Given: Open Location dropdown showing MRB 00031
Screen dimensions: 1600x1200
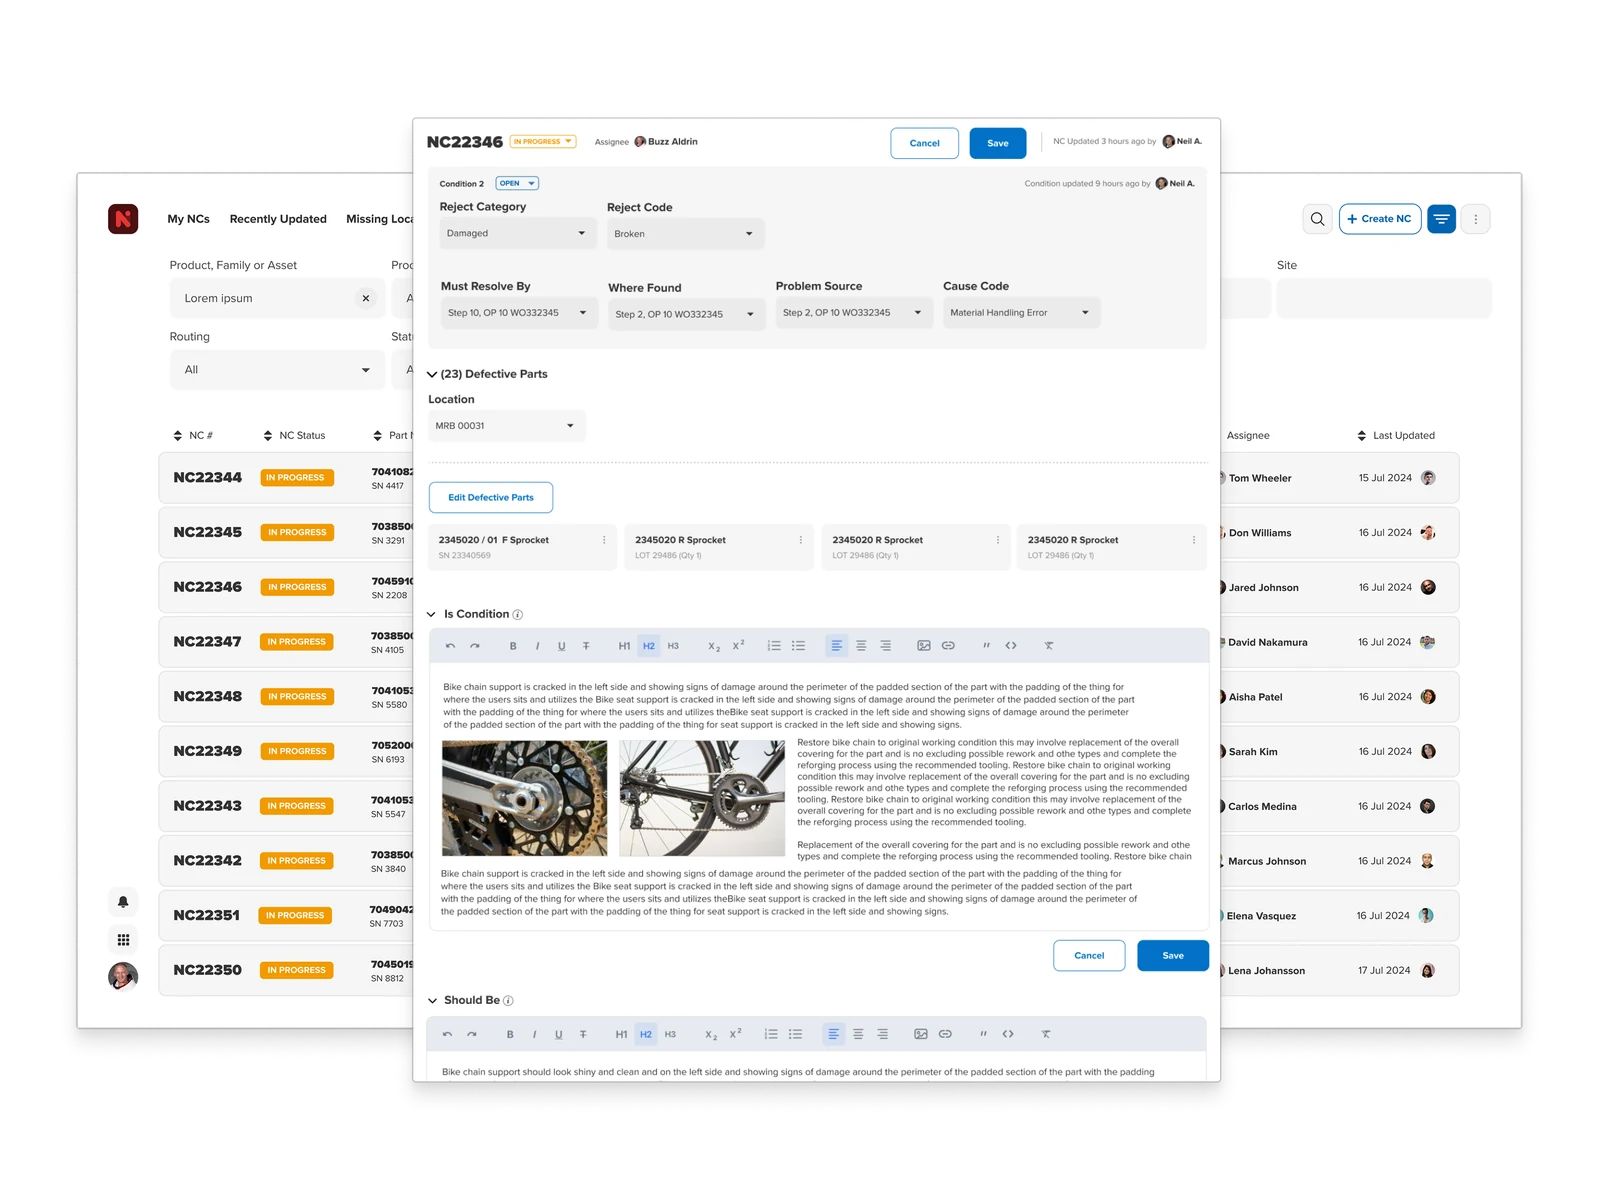Looking at the screenshot, I should (506, 426).
